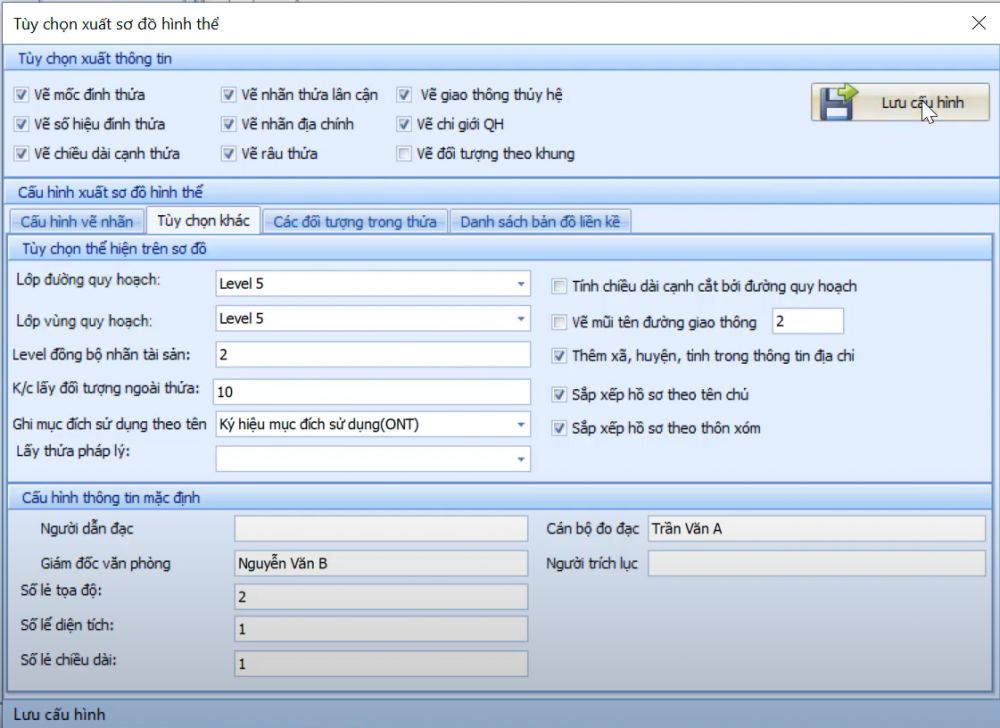
Task: Uncheck Vẽ râu thửa option
Action: [x=228, y=153]
